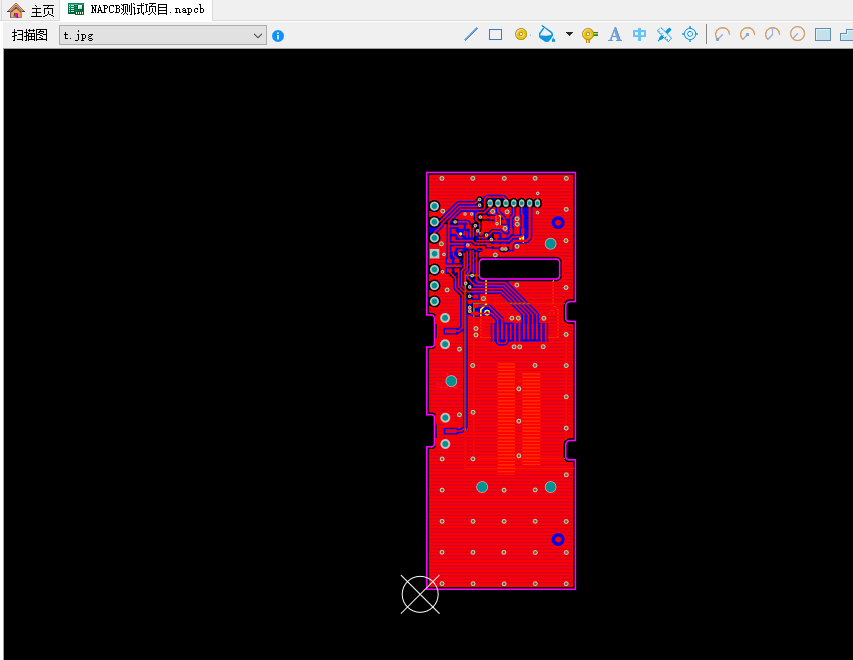
Task: Select the paint bucket fill tool
Action: [546, 35]
